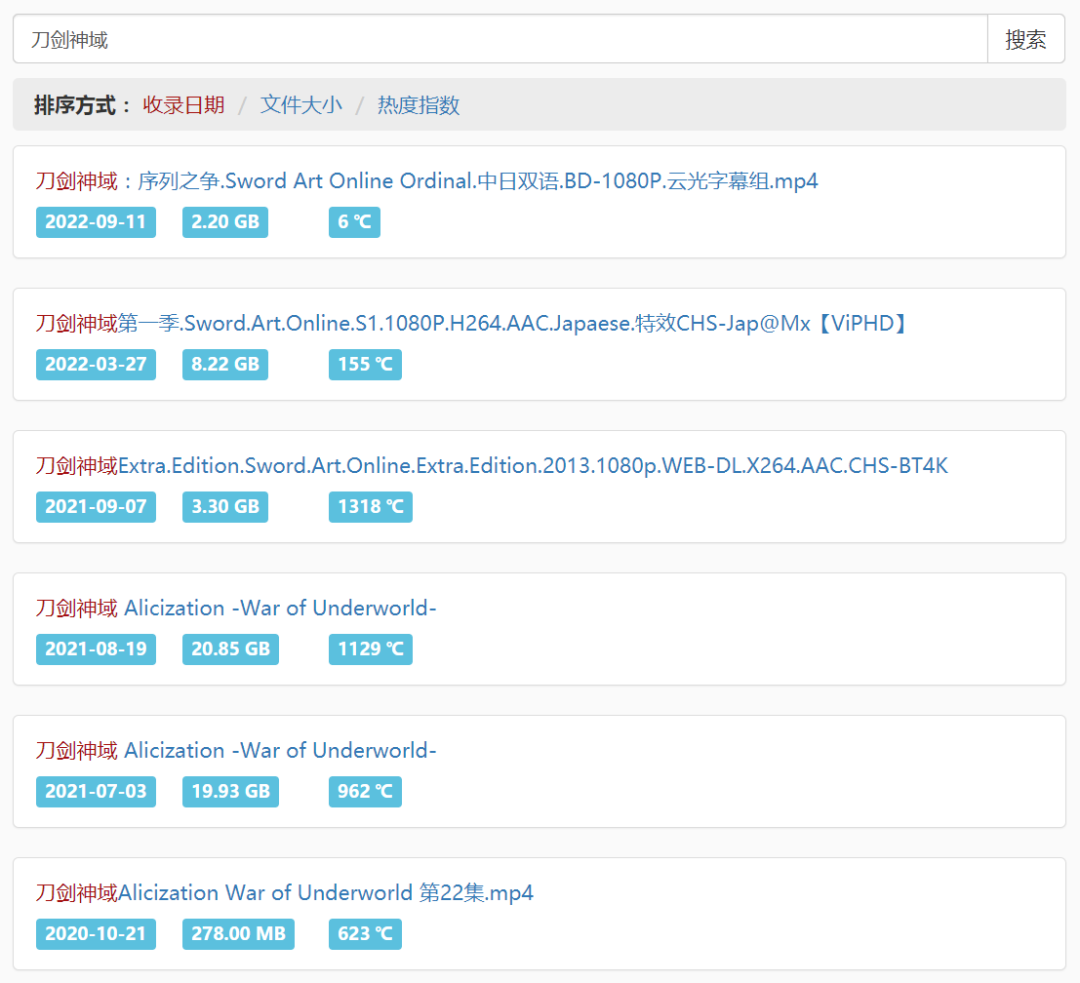This screenshot has height=983, width=1080.
Task: Open the Extra.Edition 2013 1080p WEB-DL result
Action: (x=492, y=466)
